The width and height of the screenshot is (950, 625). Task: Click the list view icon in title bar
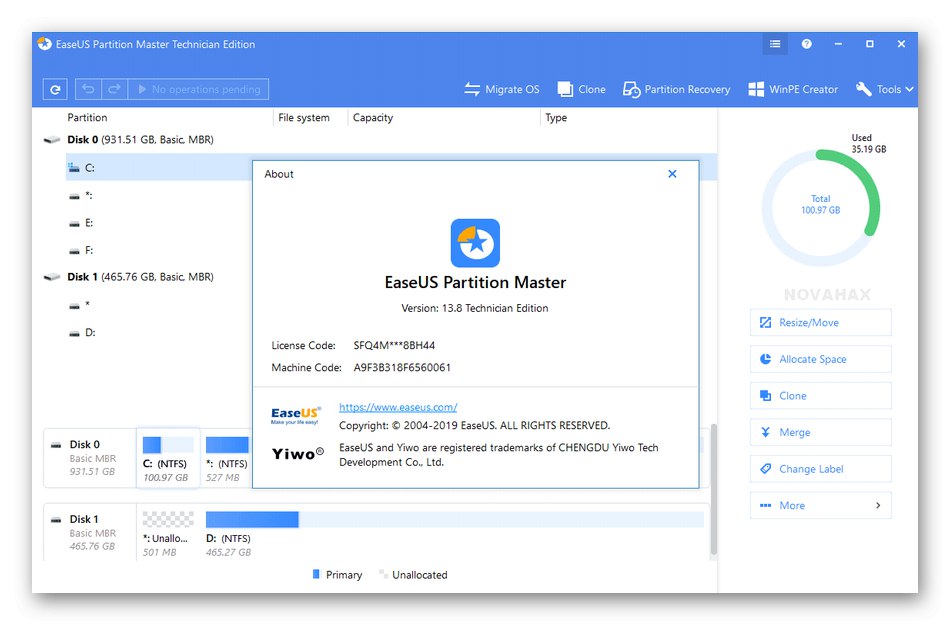pos(775,44)
